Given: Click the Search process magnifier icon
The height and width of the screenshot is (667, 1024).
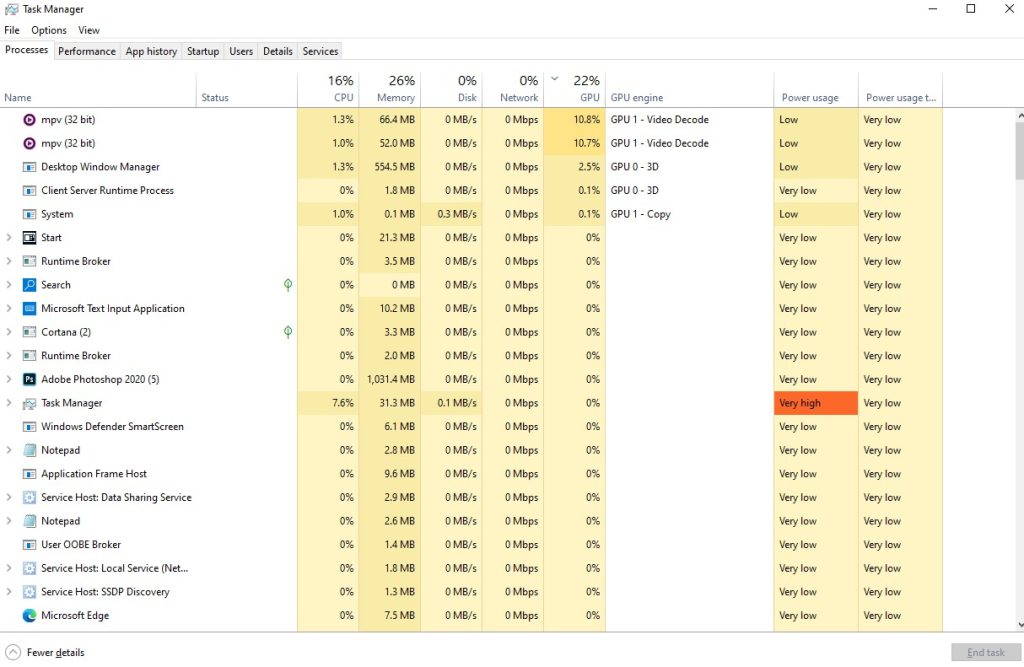Looking at the screenshot, I should [29, 285].
